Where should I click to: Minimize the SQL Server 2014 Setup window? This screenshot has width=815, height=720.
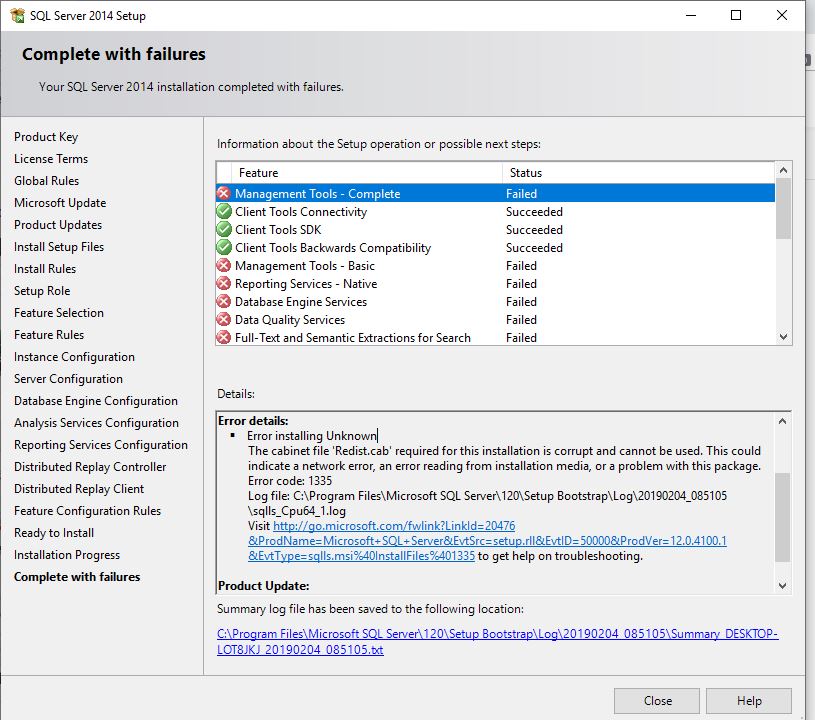(691, 16)
